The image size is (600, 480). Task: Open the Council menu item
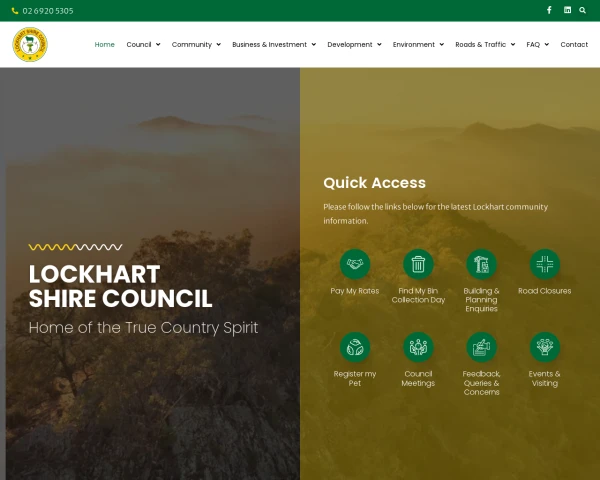point(139,44)
